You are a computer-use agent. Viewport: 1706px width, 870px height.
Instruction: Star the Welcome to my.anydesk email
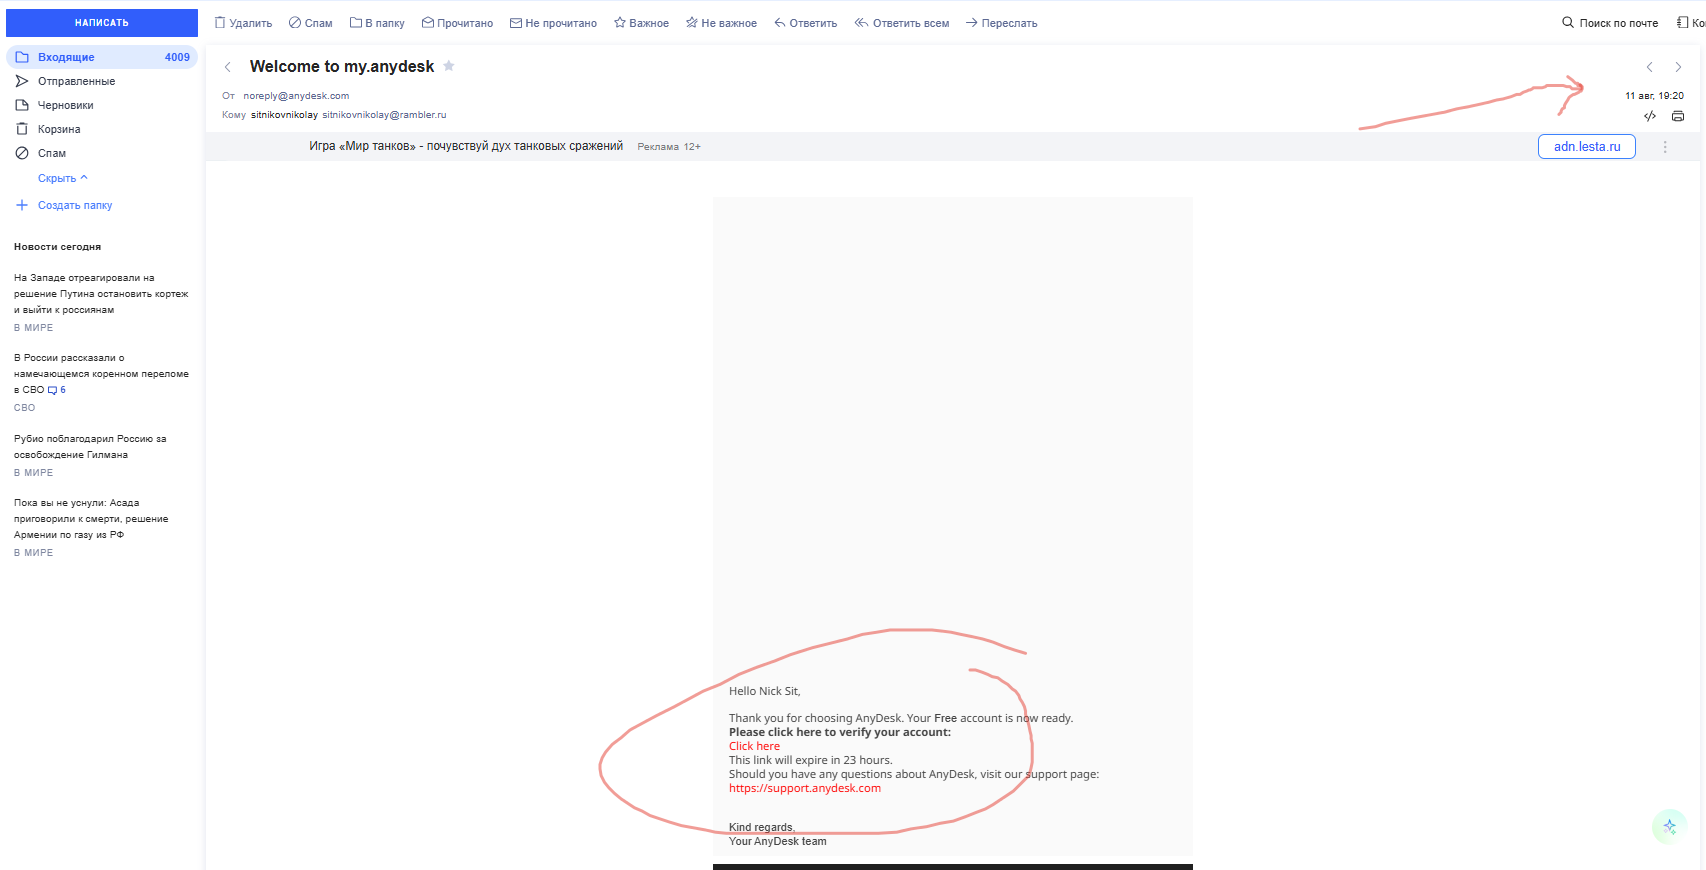(x=449, y=66)
